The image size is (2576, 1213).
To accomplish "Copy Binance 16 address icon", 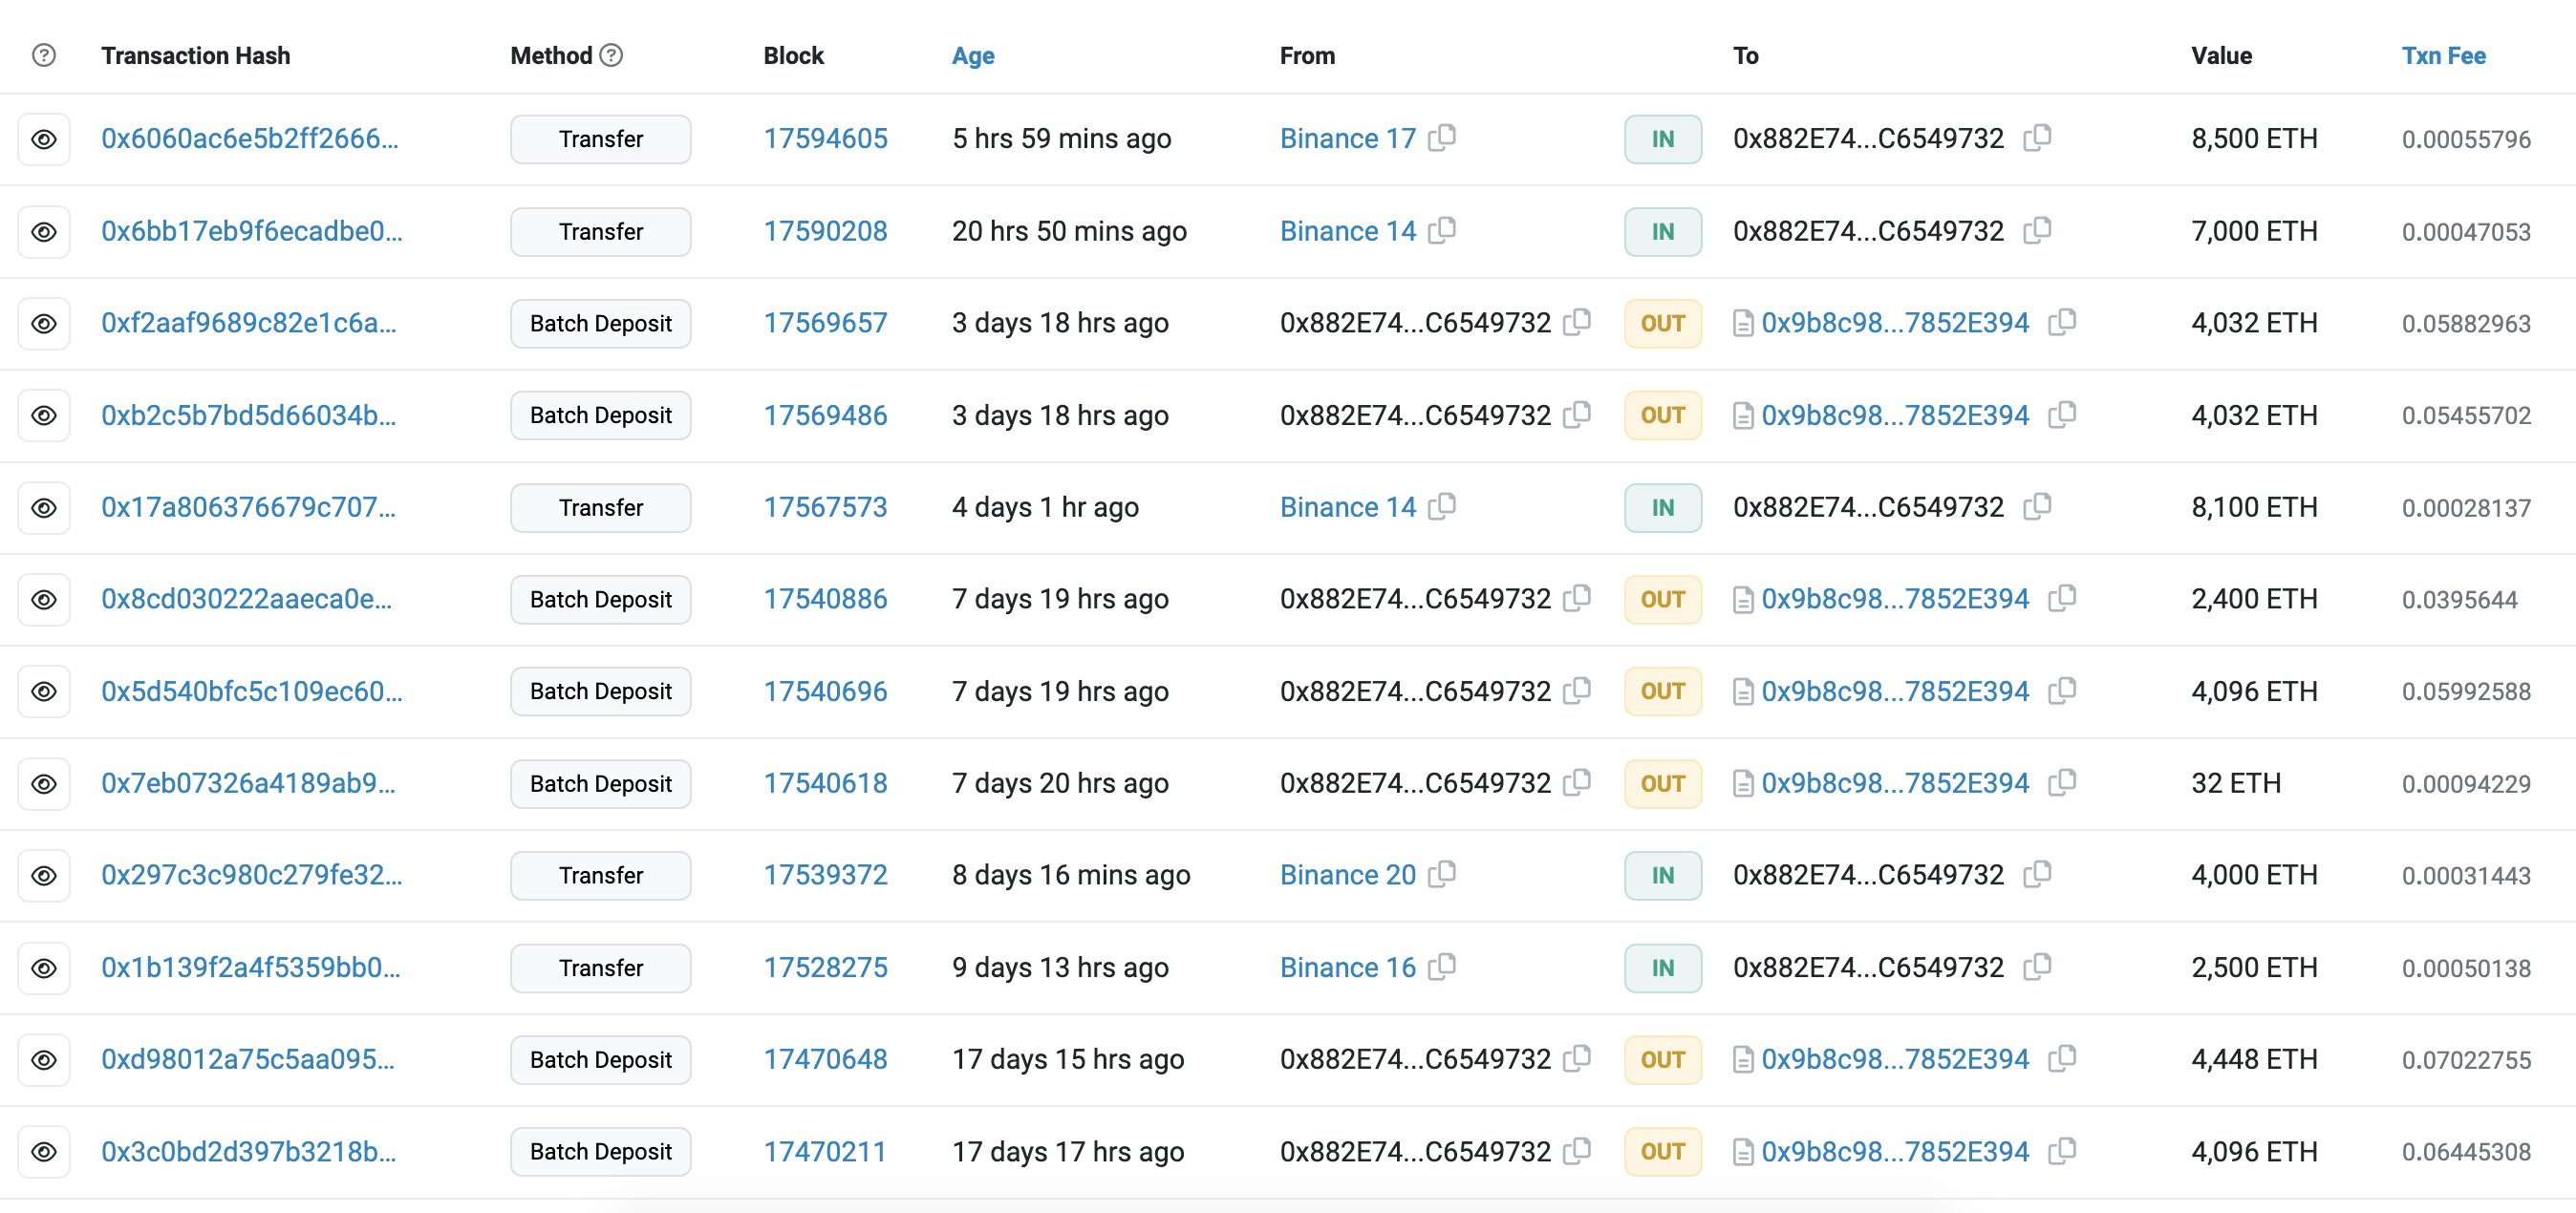I will pyautogui.click(x=1442, y=966).
